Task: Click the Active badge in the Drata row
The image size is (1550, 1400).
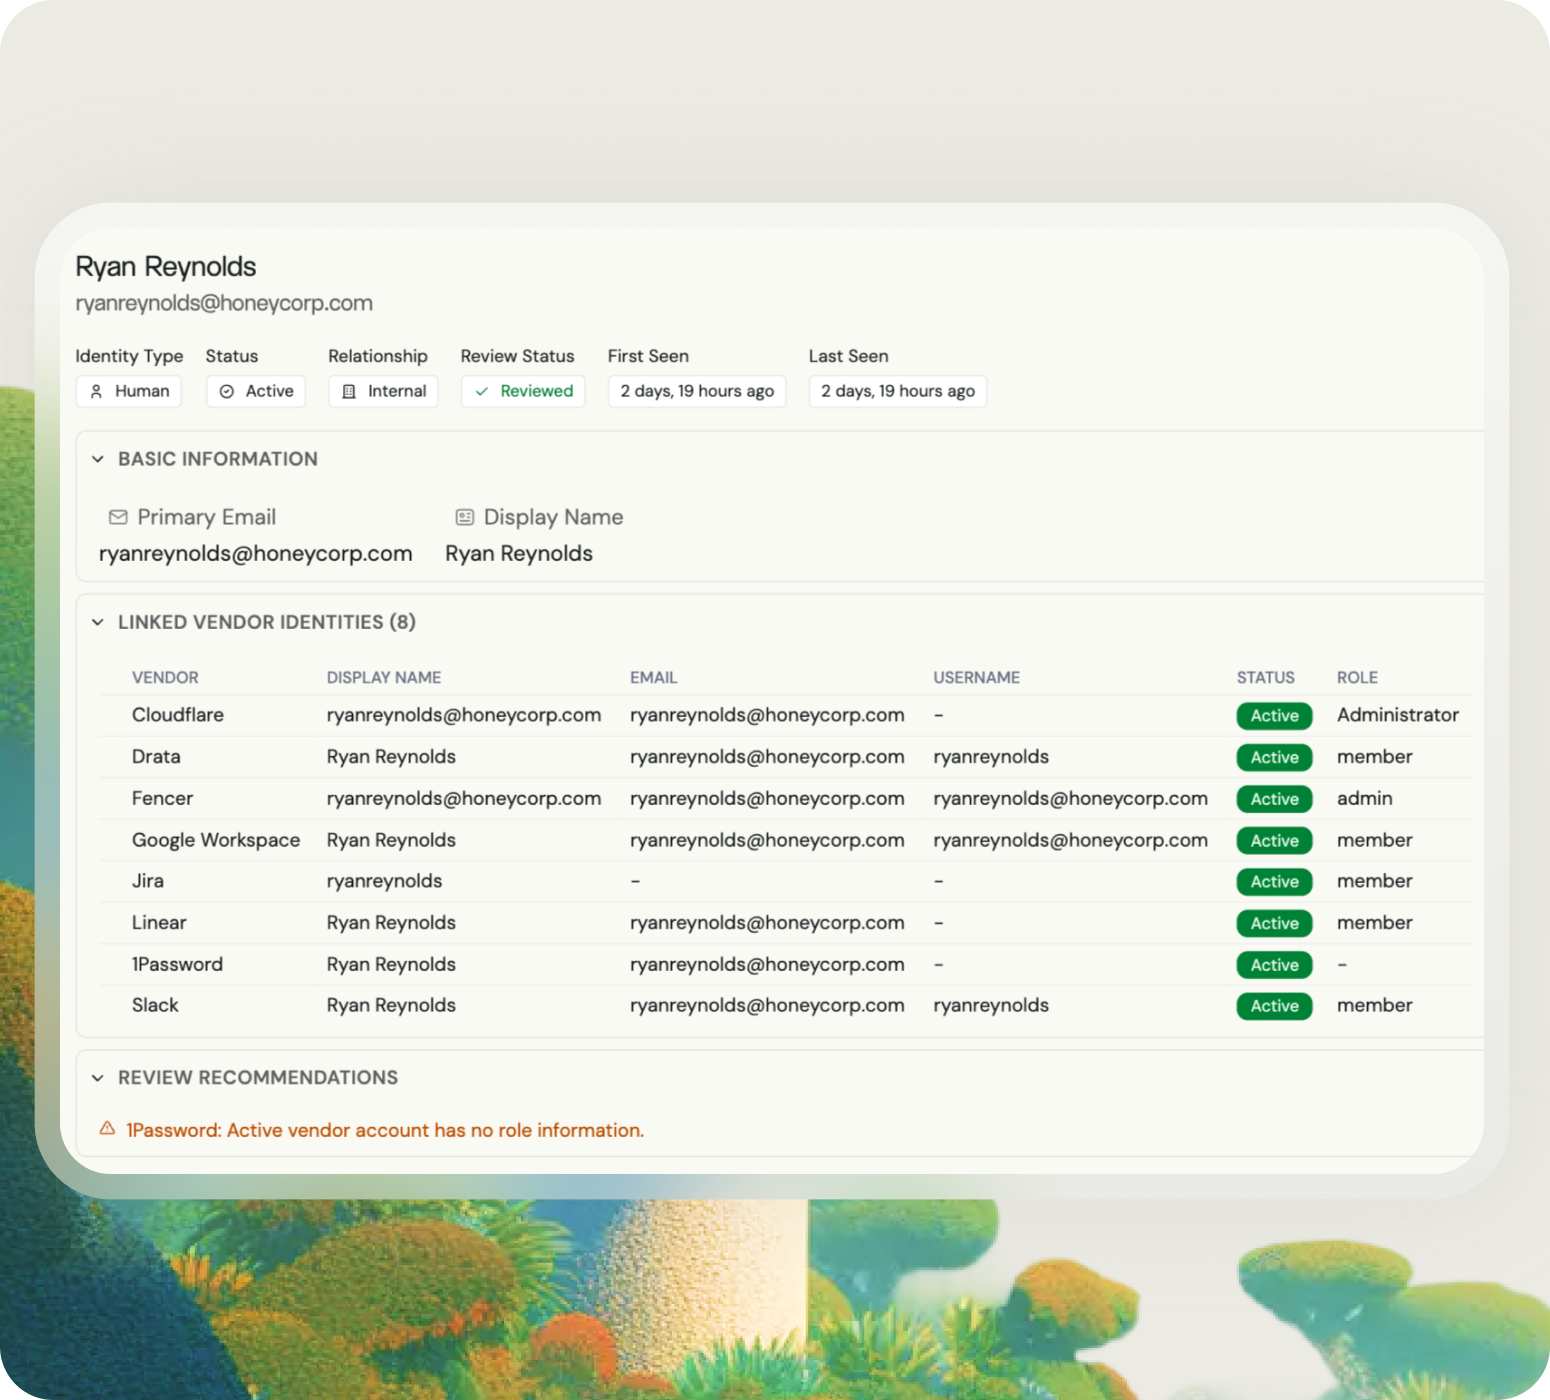Action: pos(1274,758)
